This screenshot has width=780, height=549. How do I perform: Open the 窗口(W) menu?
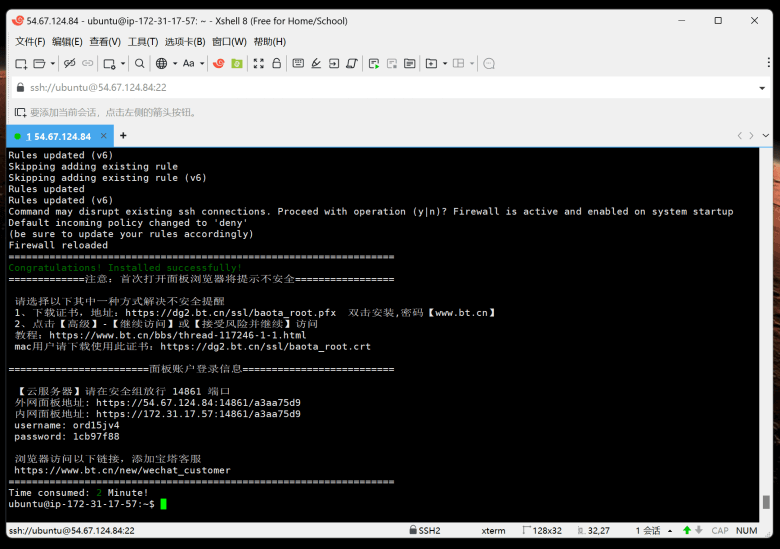coord(229,42)
